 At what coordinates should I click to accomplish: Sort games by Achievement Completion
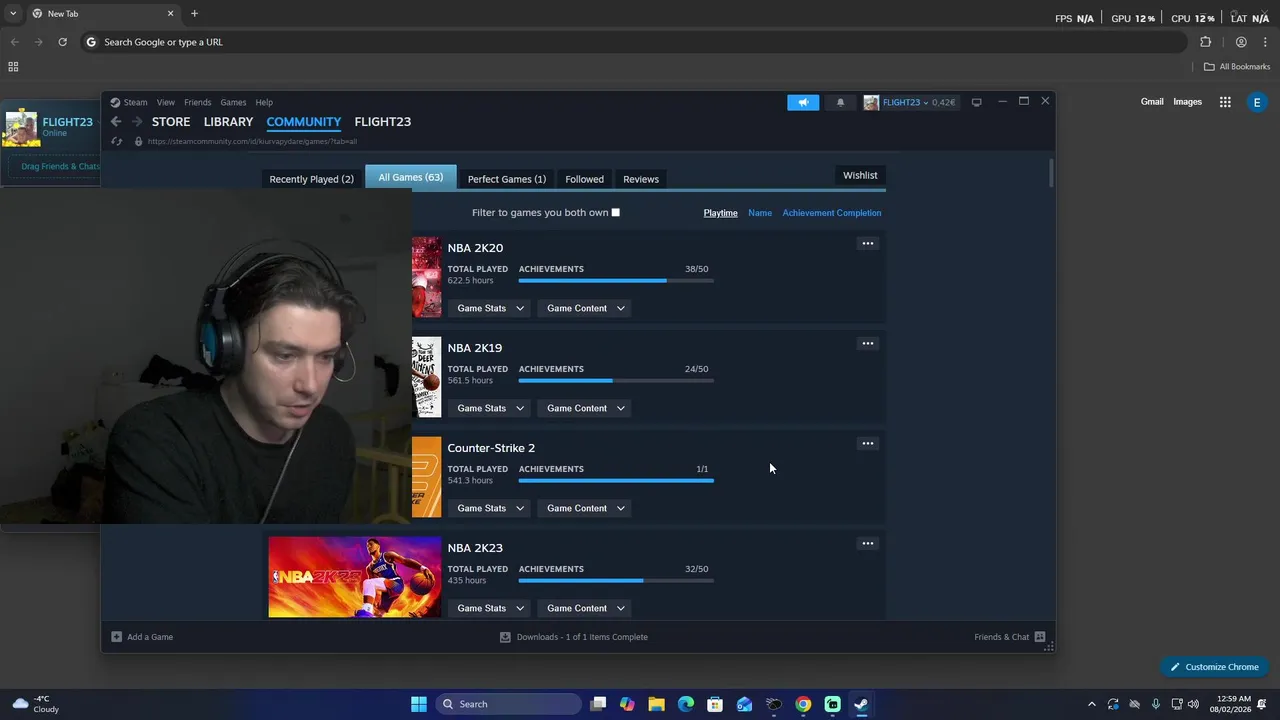click(x=832, y=213)
